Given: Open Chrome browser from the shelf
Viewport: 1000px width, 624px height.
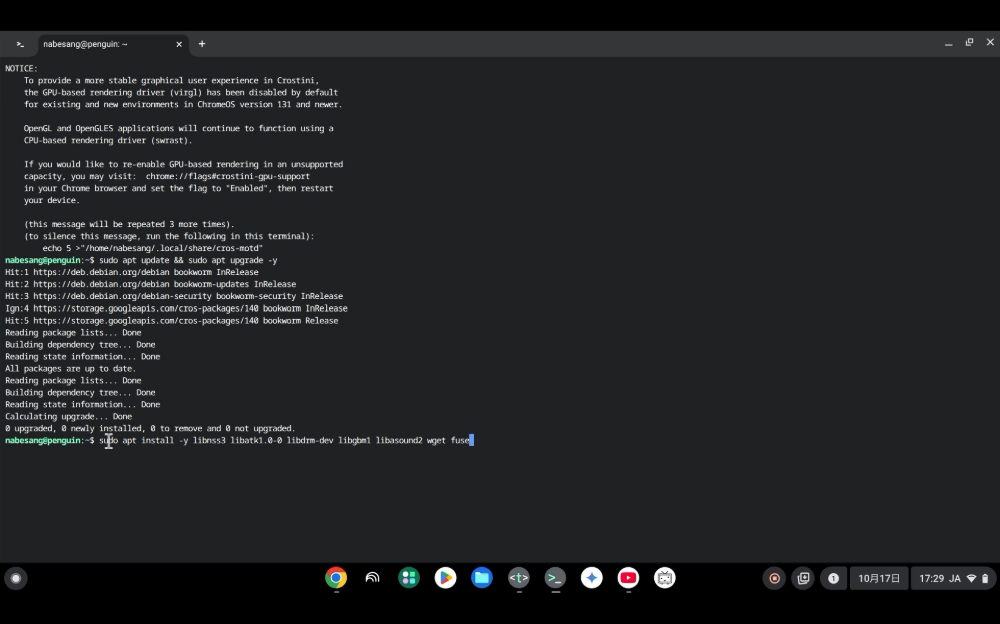Looking at the screenshot, I should tap(335, 578).
